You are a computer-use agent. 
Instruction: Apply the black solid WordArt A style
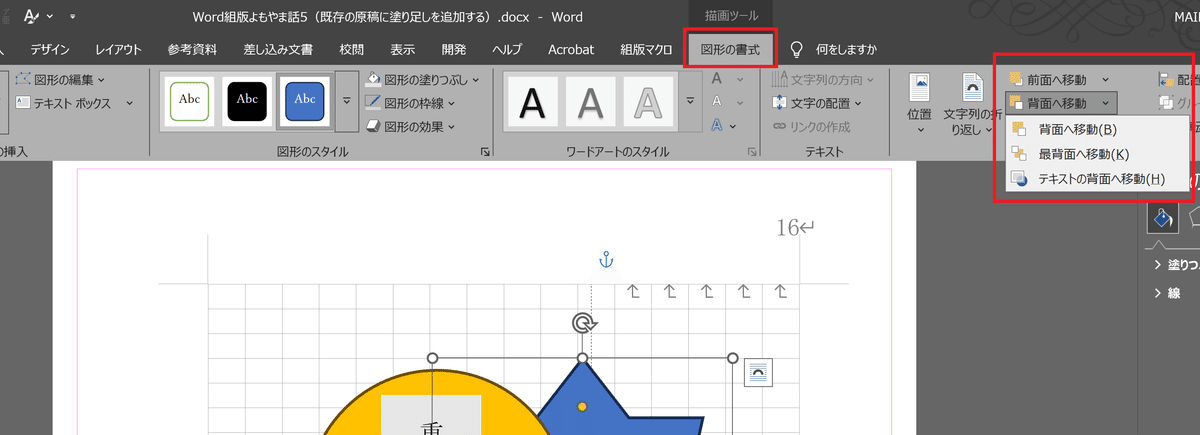tap(534, 101)
